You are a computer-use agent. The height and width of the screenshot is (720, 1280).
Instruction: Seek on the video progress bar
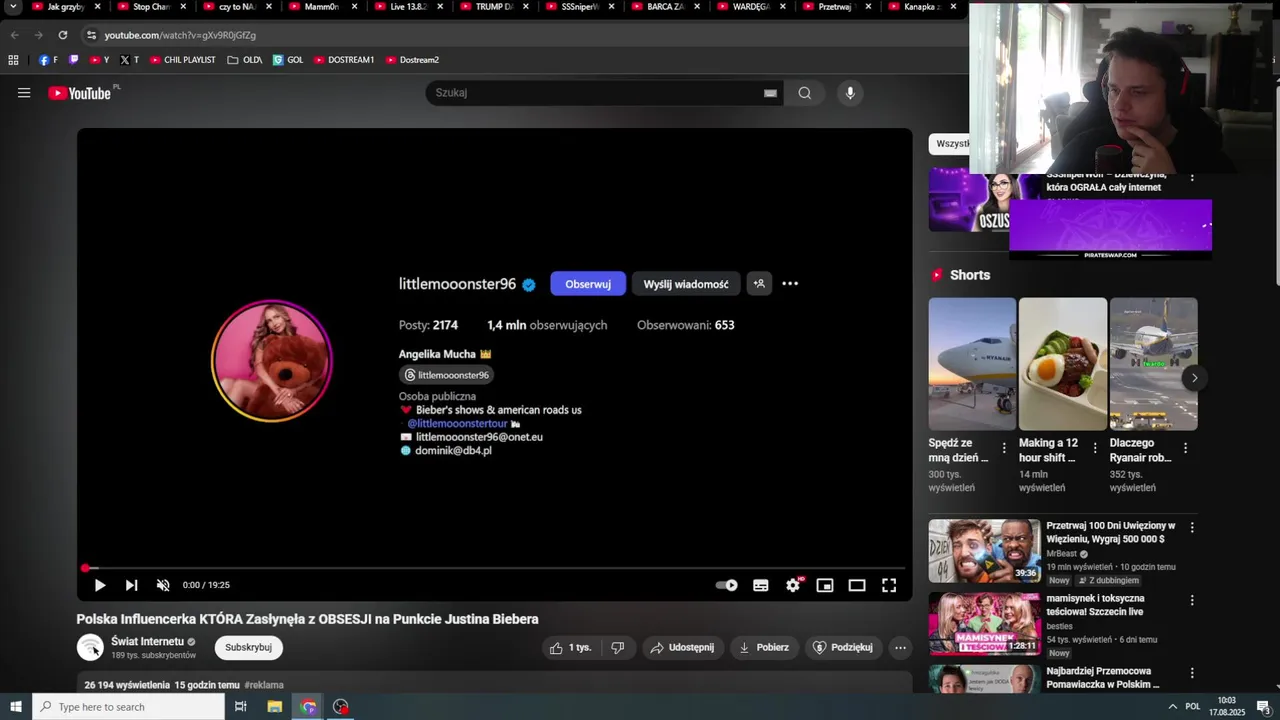495,568
